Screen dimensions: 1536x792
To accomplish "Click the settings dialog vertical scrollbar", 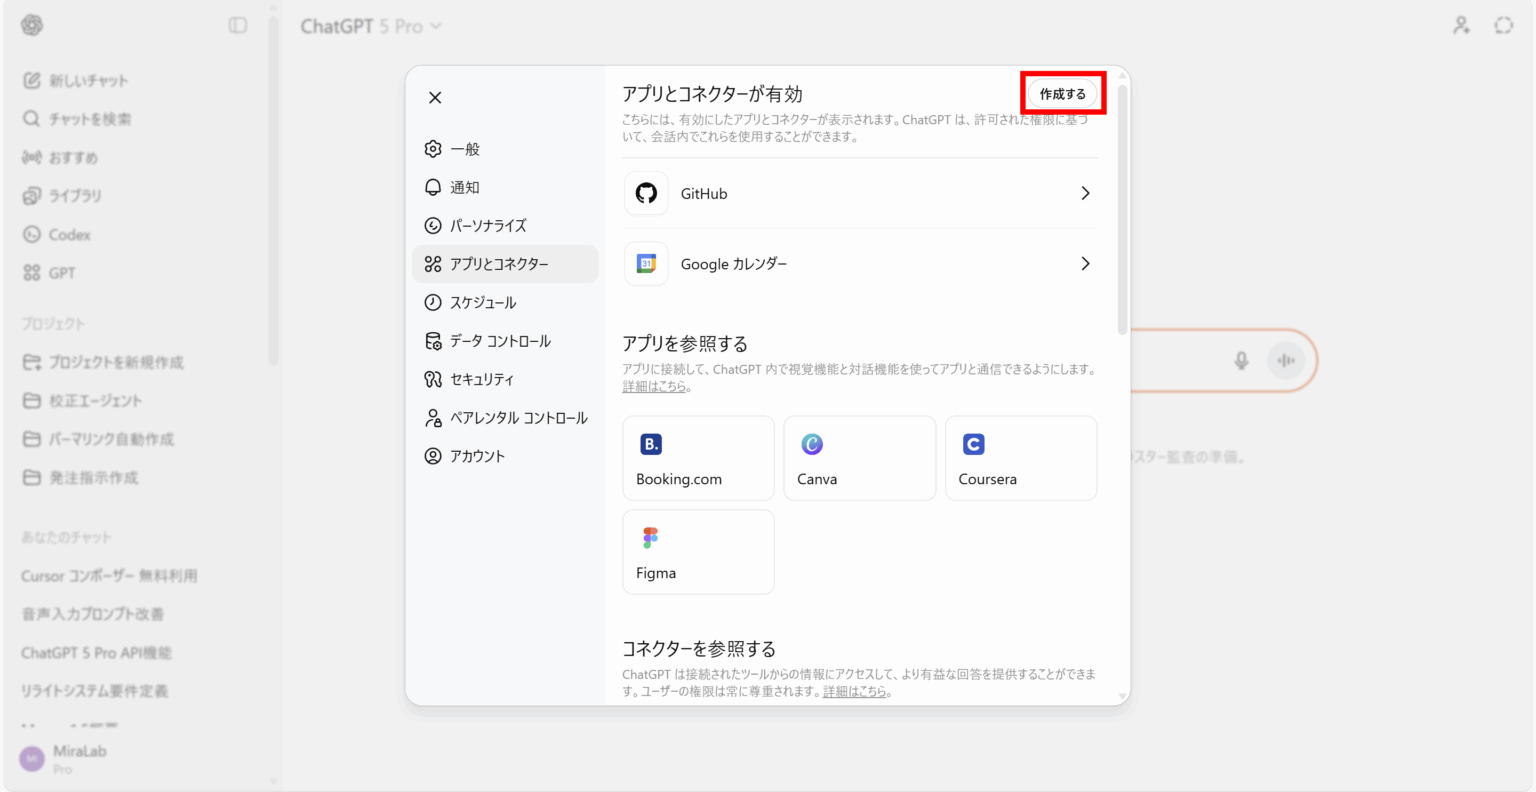I will 1123,210.
